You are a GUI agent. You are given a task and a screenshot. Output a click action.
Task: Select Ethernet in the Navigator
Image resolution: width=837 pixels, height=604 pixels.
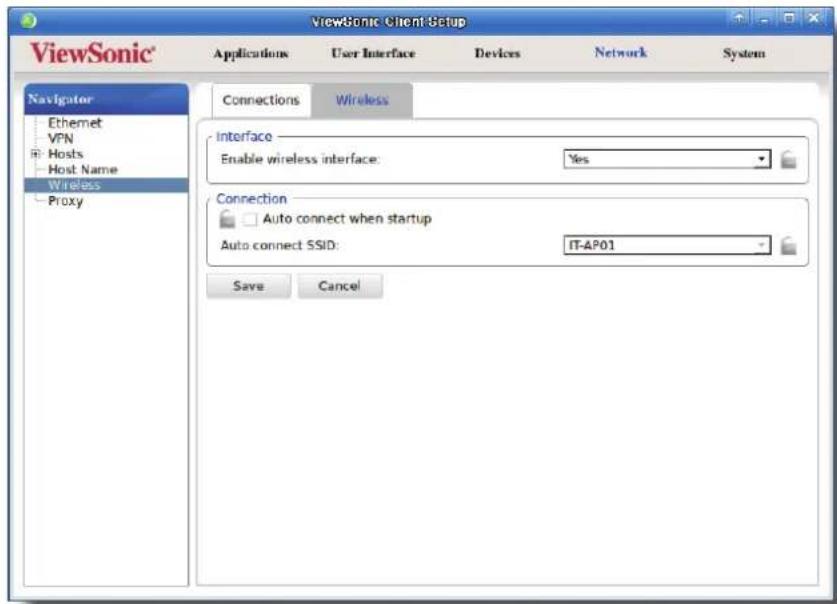pos(75,123)
